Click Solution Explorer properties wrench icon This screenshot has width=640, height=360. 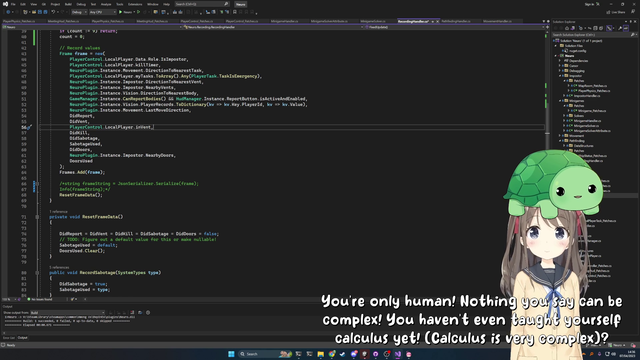tap(620, 28)
